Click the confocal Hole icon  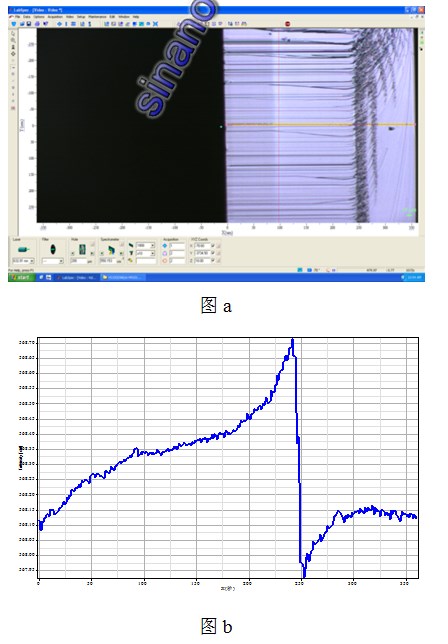[x=82, y=249]
